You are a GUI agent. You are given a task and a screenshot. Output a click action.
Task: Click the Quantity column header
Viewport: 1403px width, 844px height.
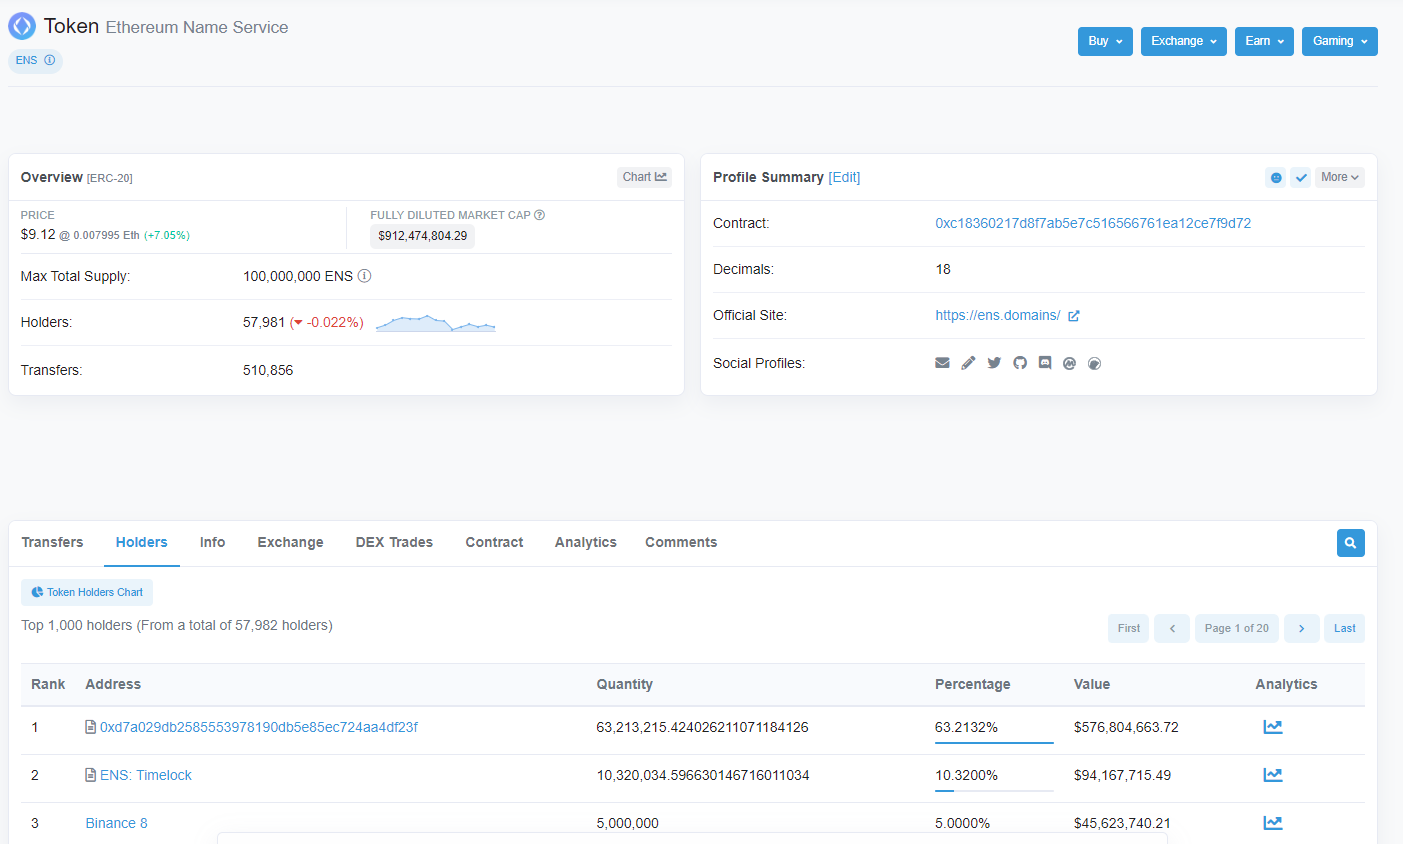pos(625,684)
